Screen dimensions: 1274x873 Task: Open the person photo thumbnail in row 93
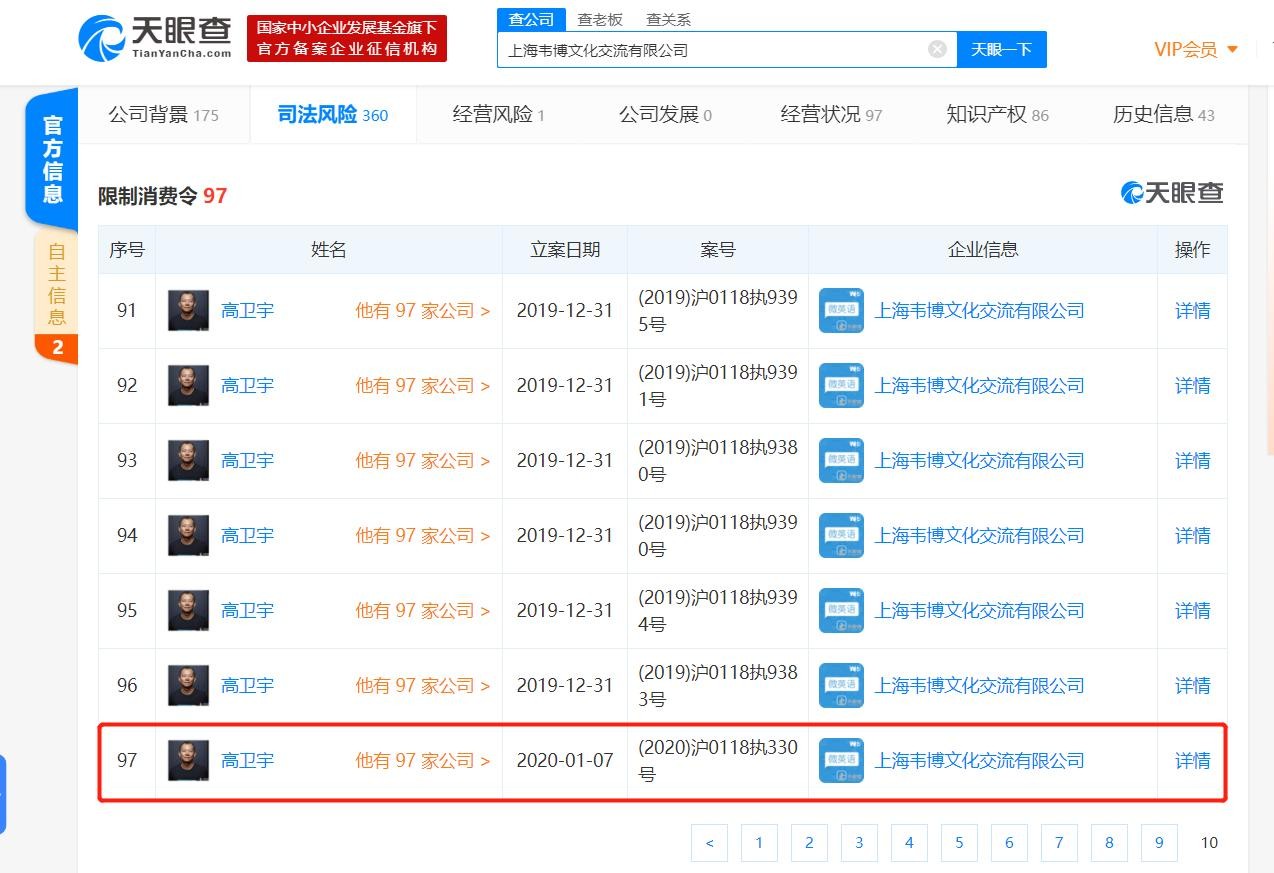click(188, 461)
